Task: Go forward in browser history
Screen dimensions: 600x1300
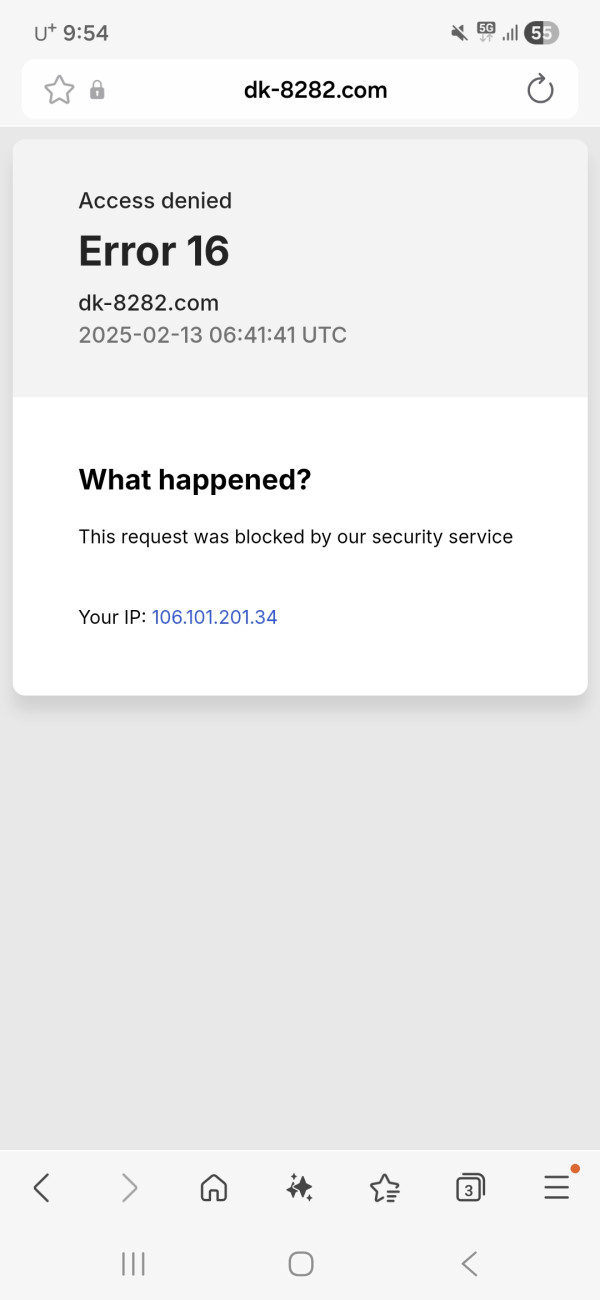Action: (129, 1187)
